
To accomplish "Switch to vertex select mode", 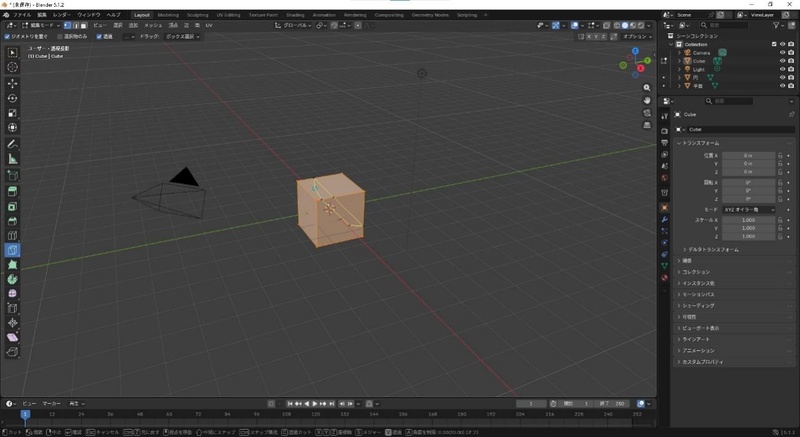I will (x=67, y=25).
